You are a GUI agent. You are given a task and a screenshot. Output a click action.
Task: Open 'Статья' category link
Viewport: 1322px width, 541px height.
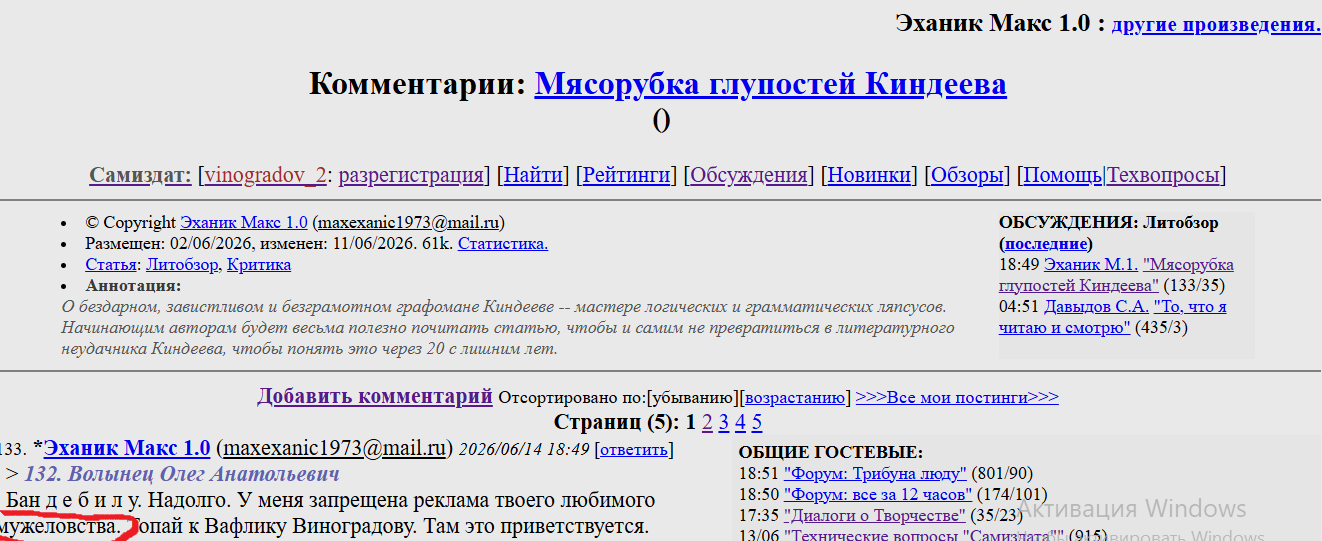coord(110,265)
